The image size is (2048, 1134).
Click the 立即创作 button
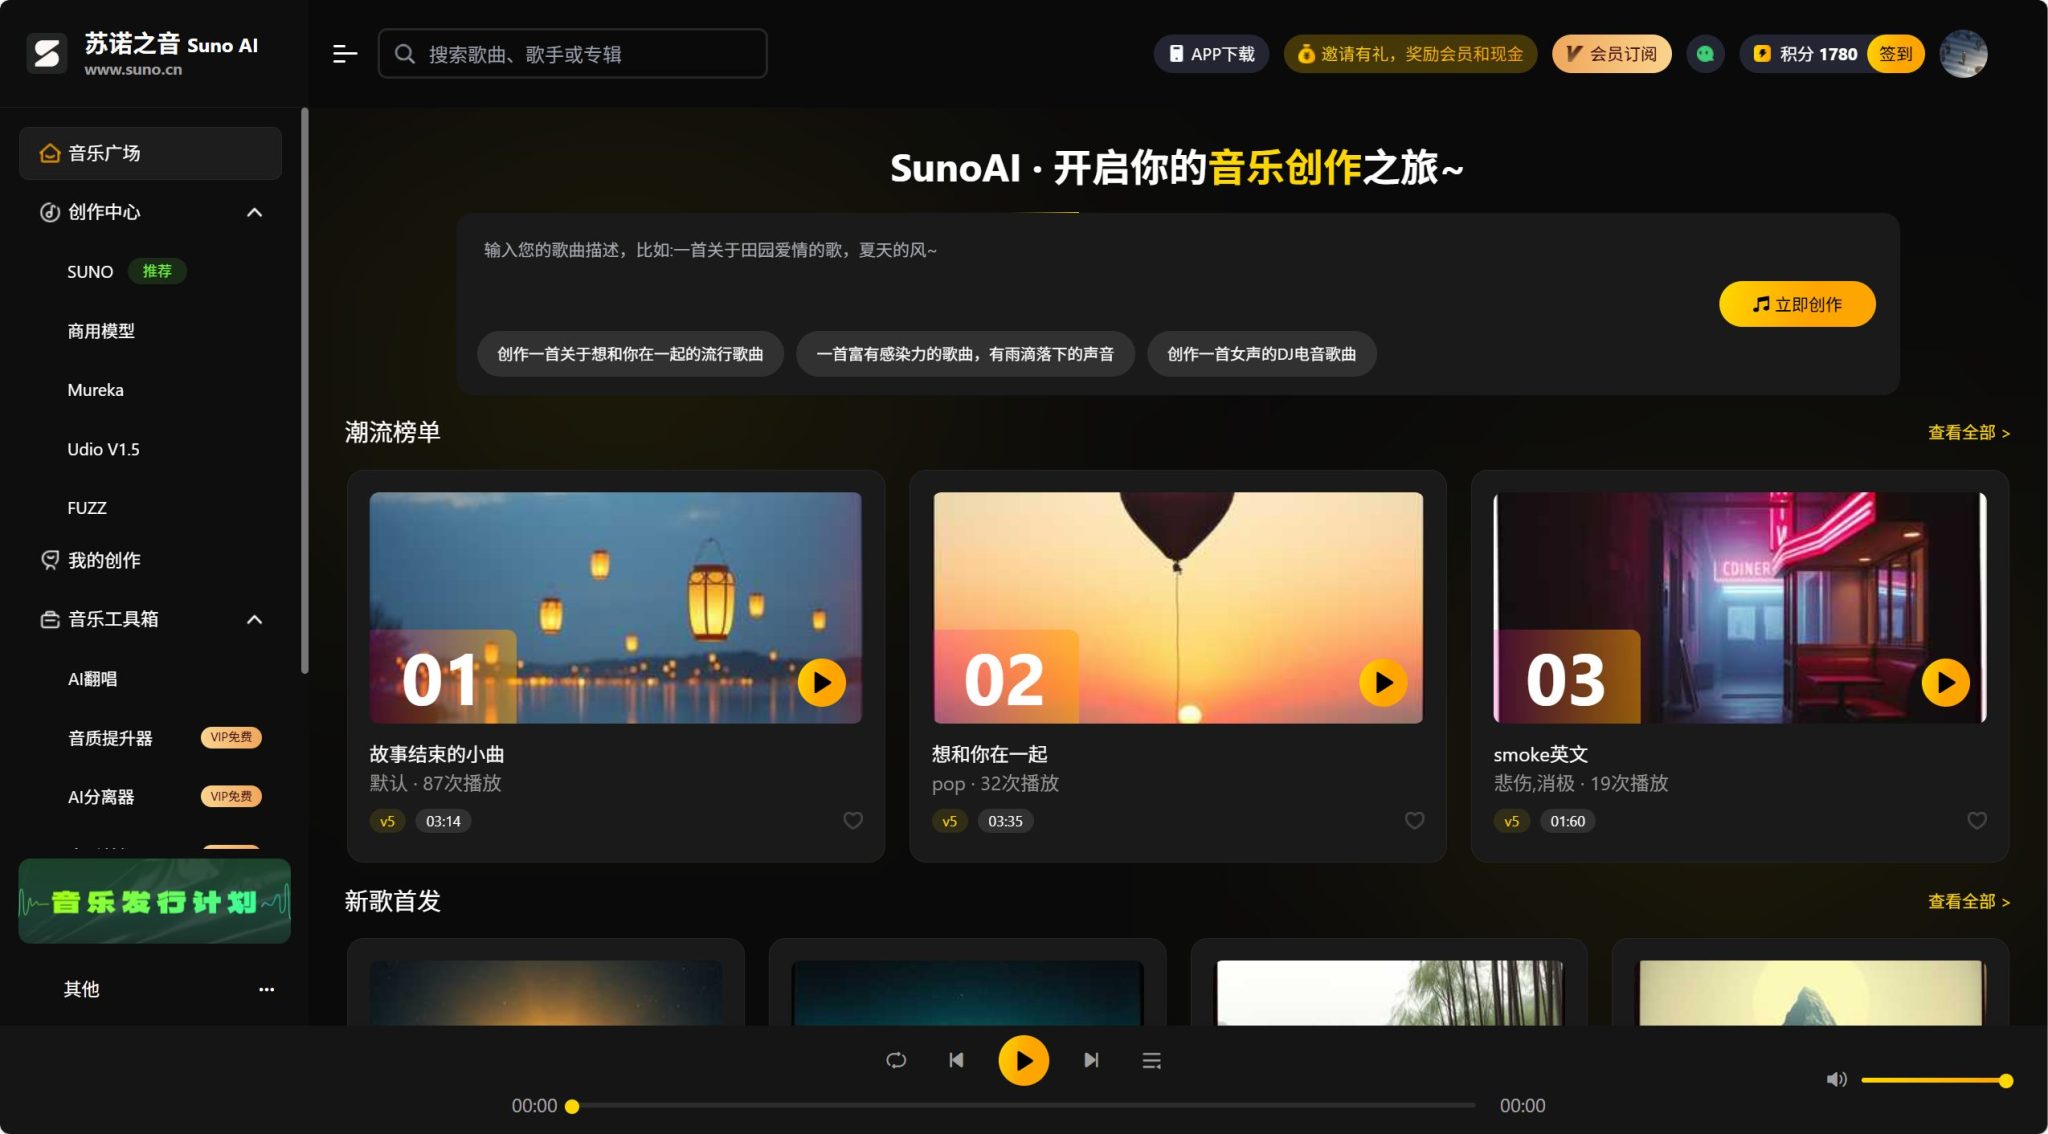(1796, 304)
